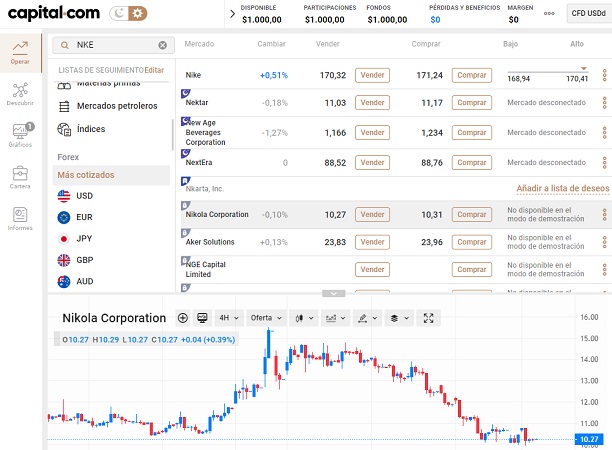Click the Índices globe icon
The width and height of the screenshot is (612, 450).
(64, 129)
